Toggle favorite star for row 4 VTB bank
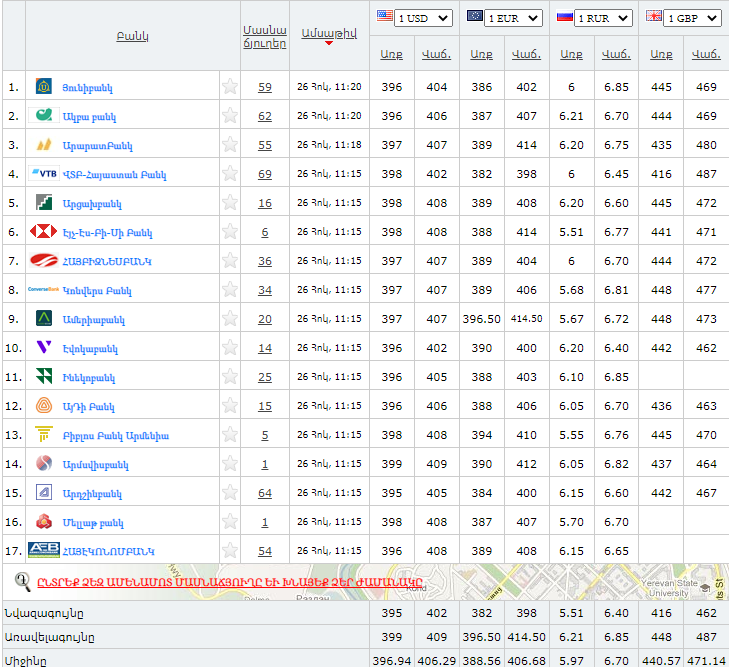Screen dimensions: 729x667 pyautogui.click(x=230, y=173)
